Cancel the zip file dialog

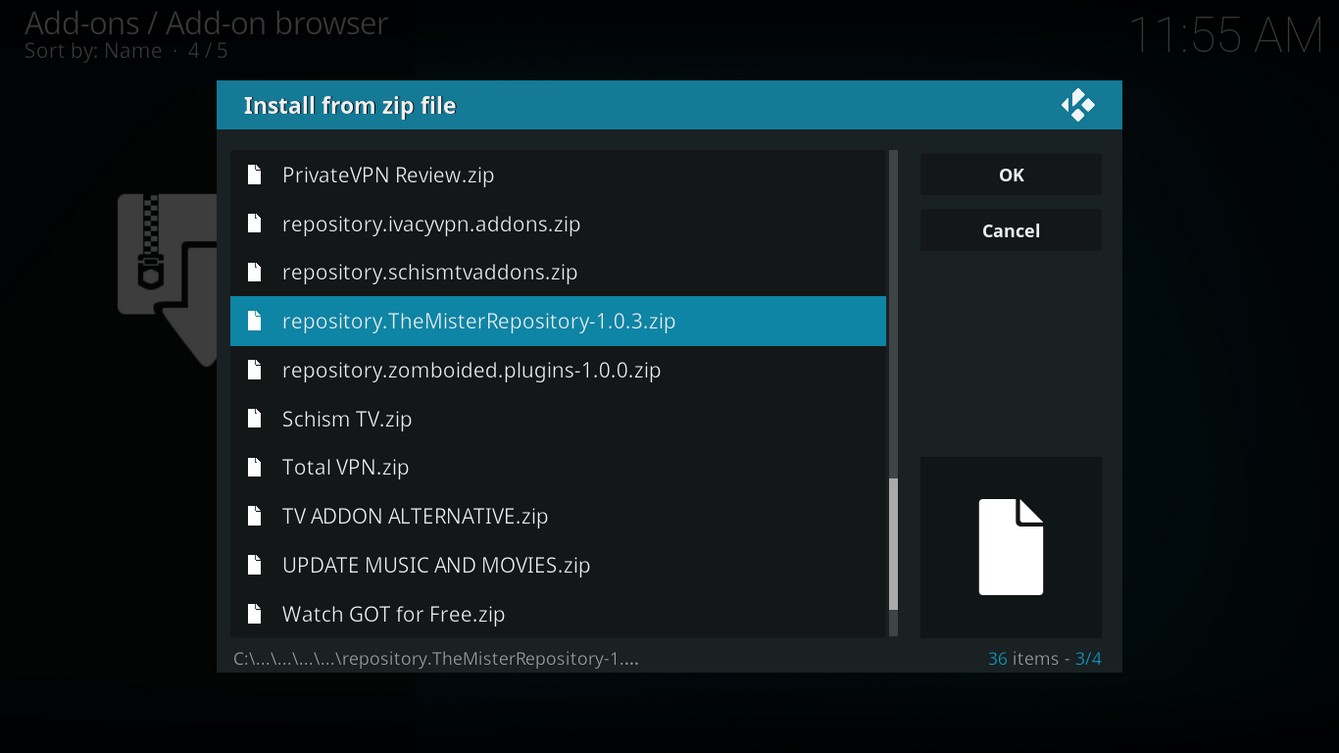coord(1011,231)
